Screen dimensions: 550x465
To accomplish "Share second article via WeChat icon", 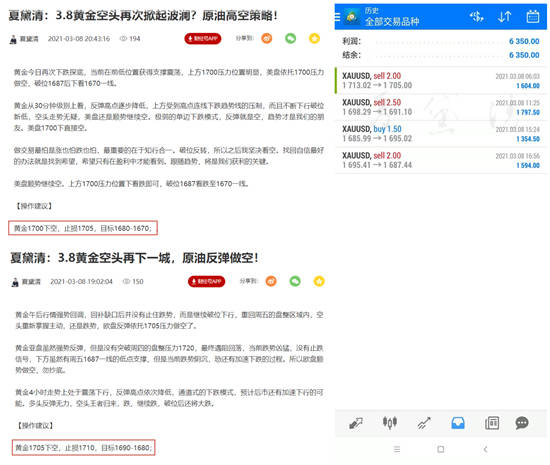I will [x=295, y=281].
